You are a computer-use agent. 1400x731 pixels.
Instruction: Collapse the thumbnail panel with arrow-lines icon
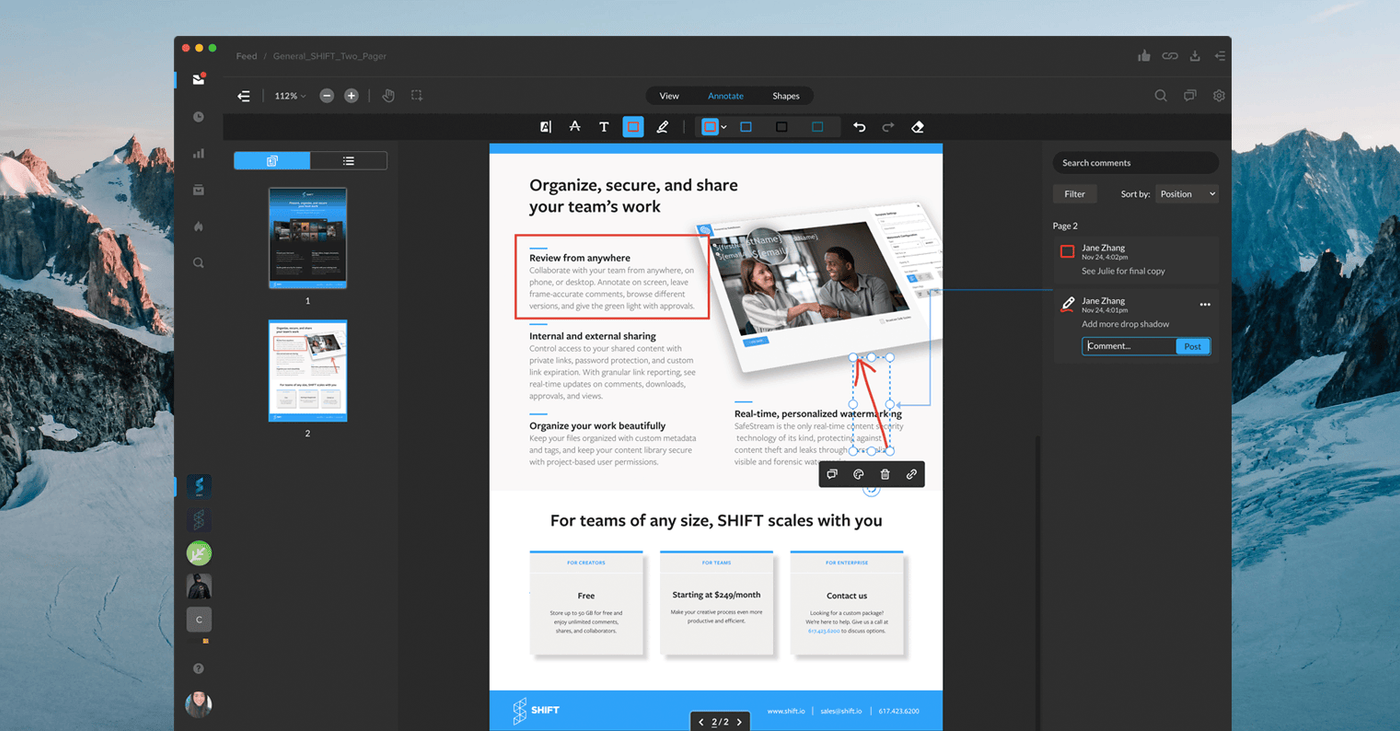(x=243, y=96)
